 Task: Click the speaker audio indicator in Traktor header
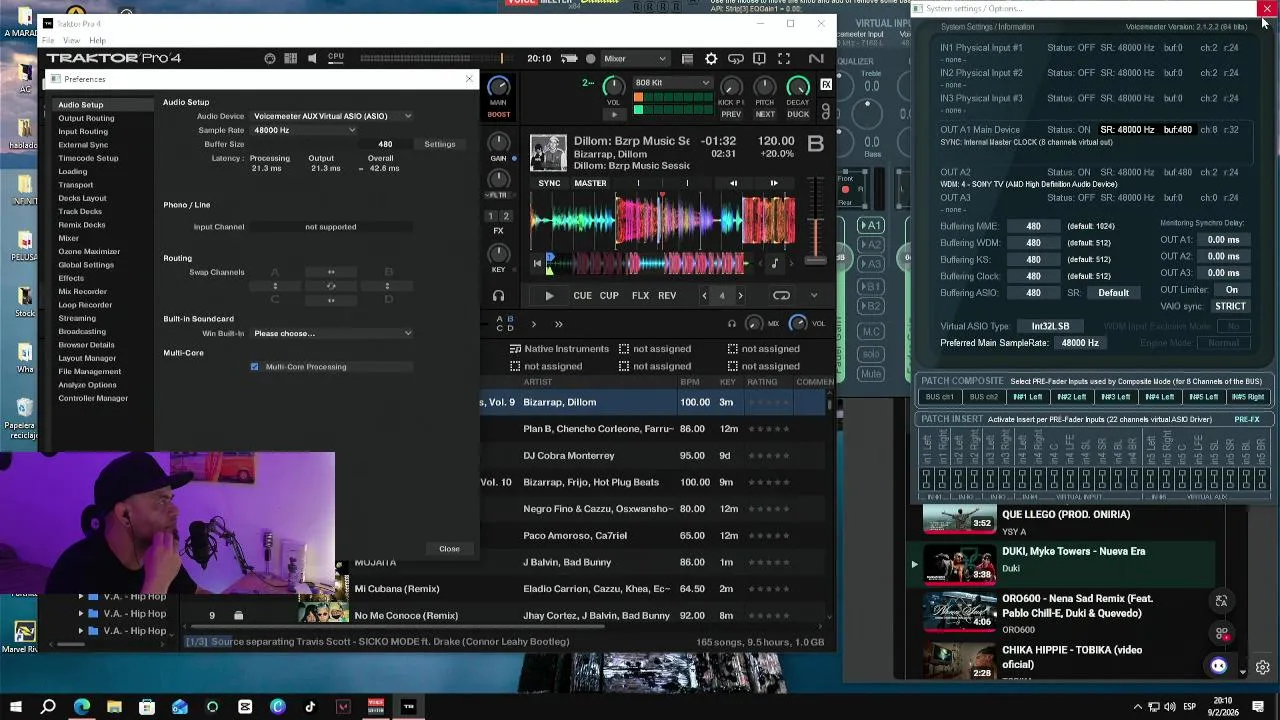(312, 59)
